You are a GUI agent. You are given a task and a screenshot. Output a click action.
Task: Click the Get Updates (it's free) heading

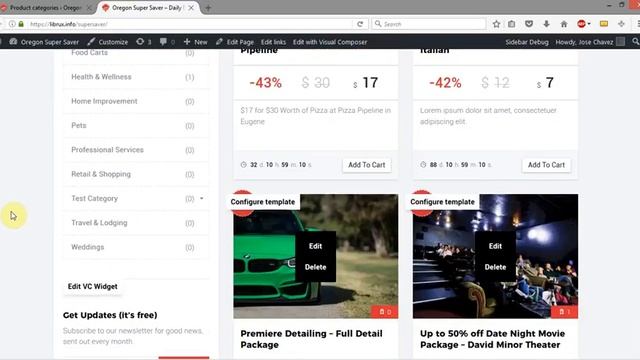point(110,315)
